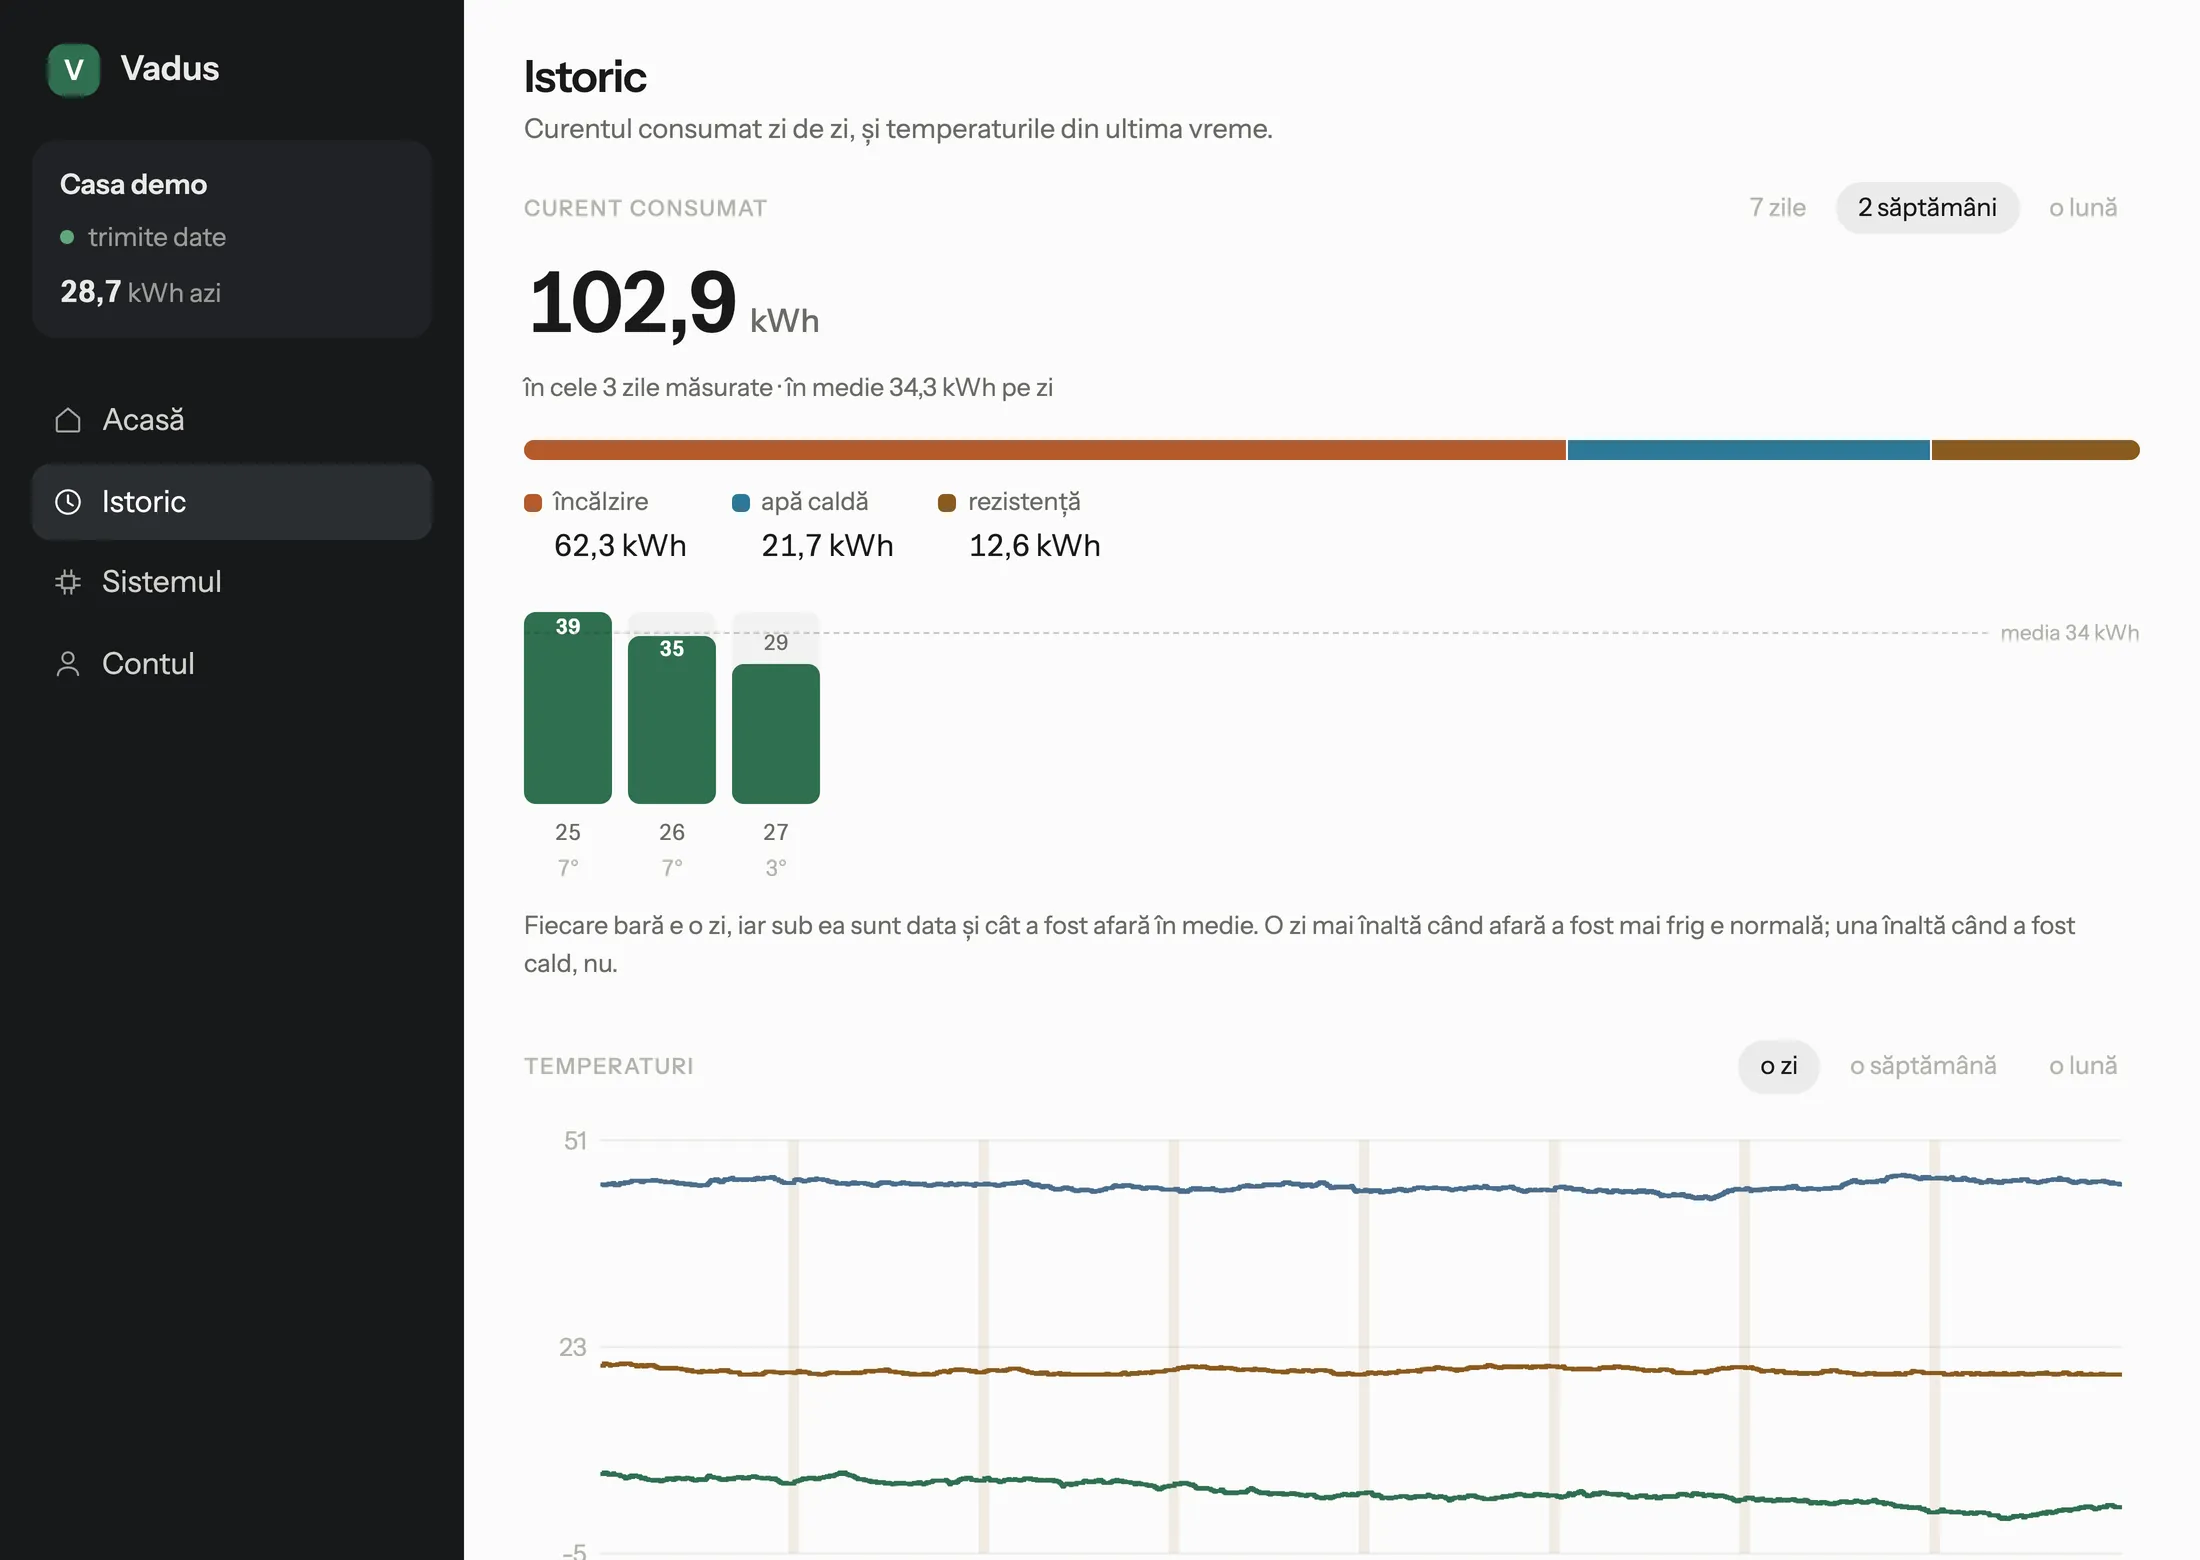Click the '21,7 kWh' hot water value
This screenshot has height=1560, width=2200.
tap(827, 546)
